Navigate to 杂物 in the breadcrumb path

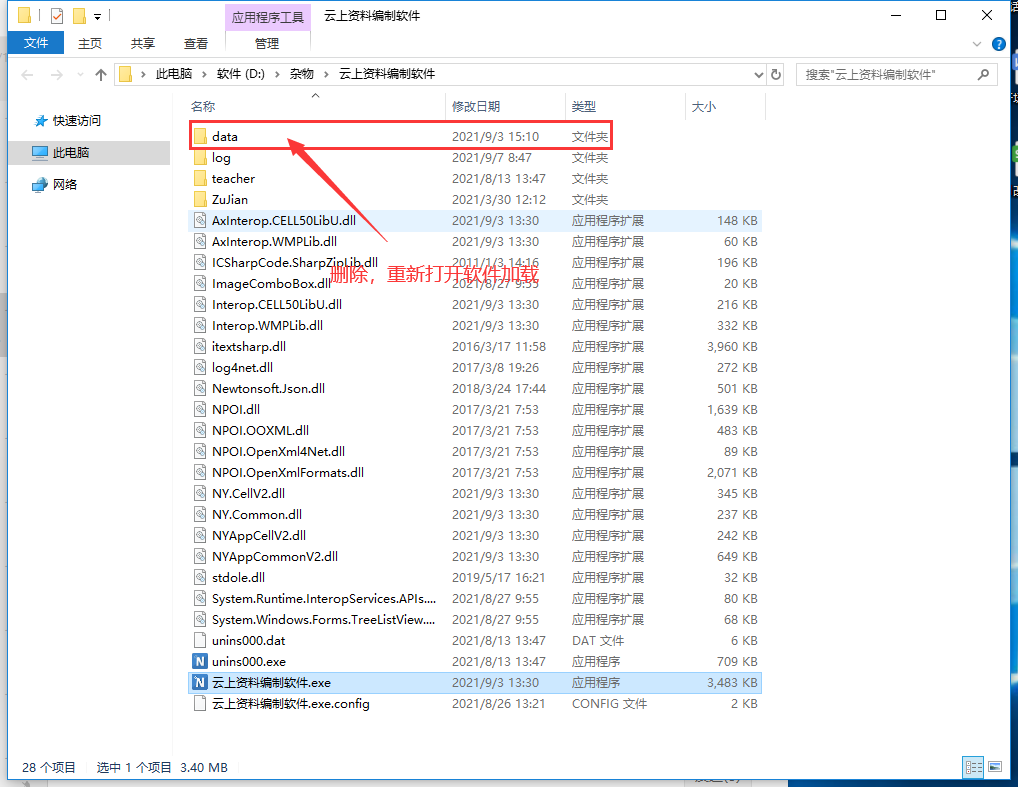coord(301,74)
